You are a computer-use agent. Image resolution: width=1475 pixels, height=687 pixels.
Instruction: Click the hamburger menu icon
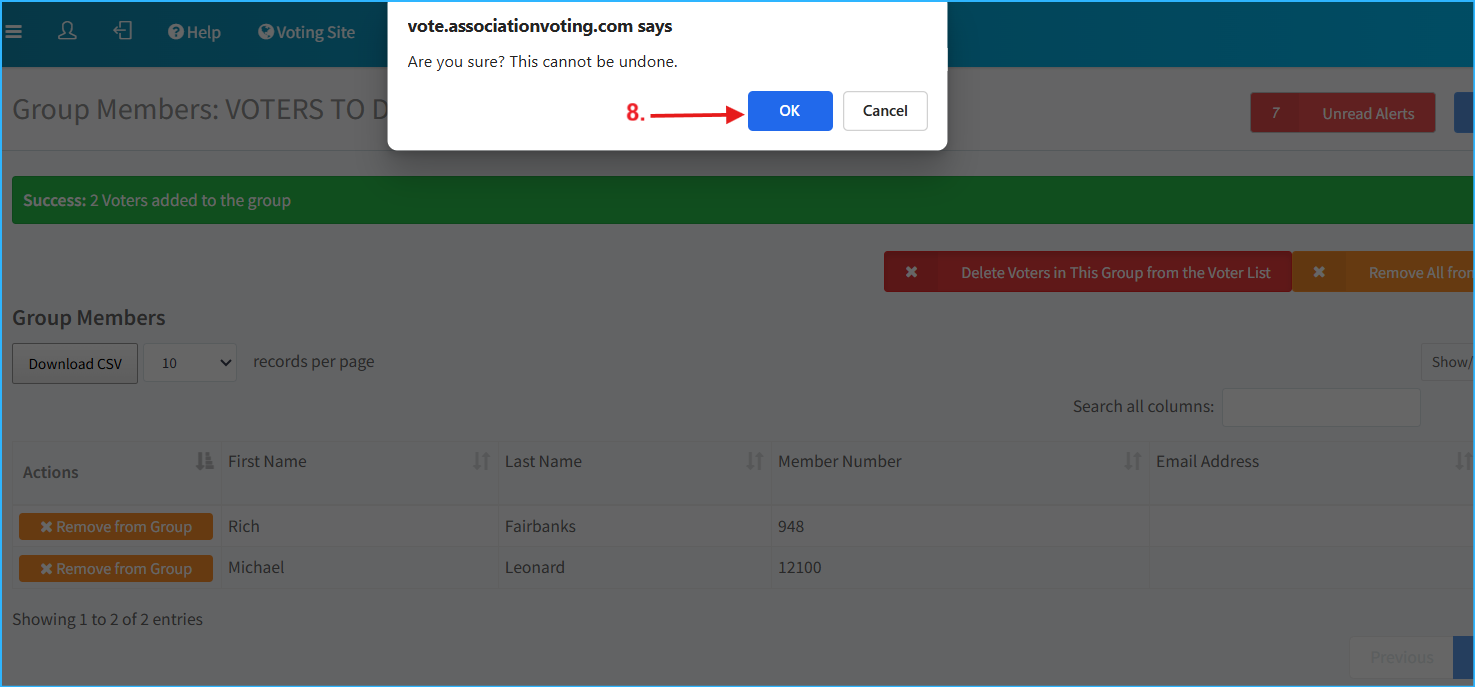(13, 32)
